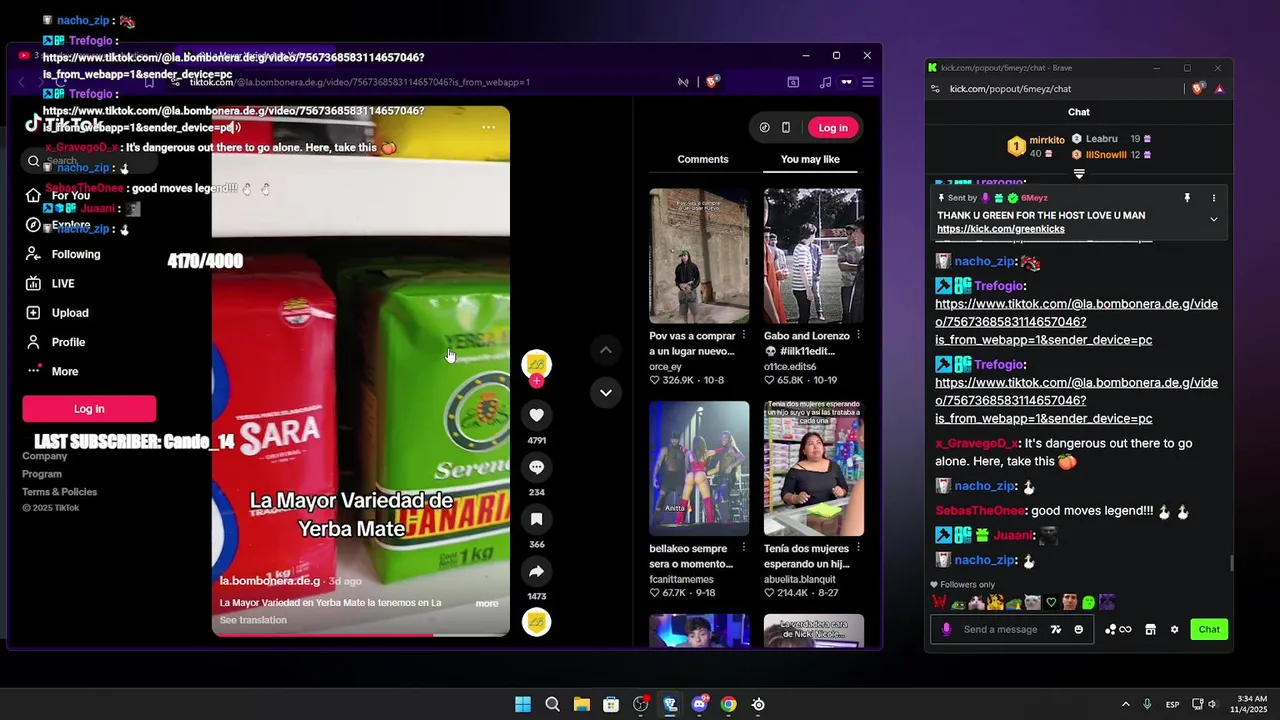Viewport: 1280px width, 720px height.
Task: Open Brave Shields icon in TikTok window
Action: [712, 82]
